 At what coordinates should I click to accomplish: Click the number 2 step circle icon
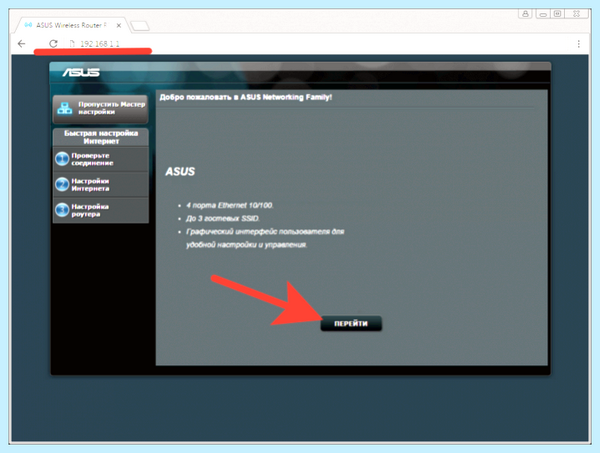62,184
